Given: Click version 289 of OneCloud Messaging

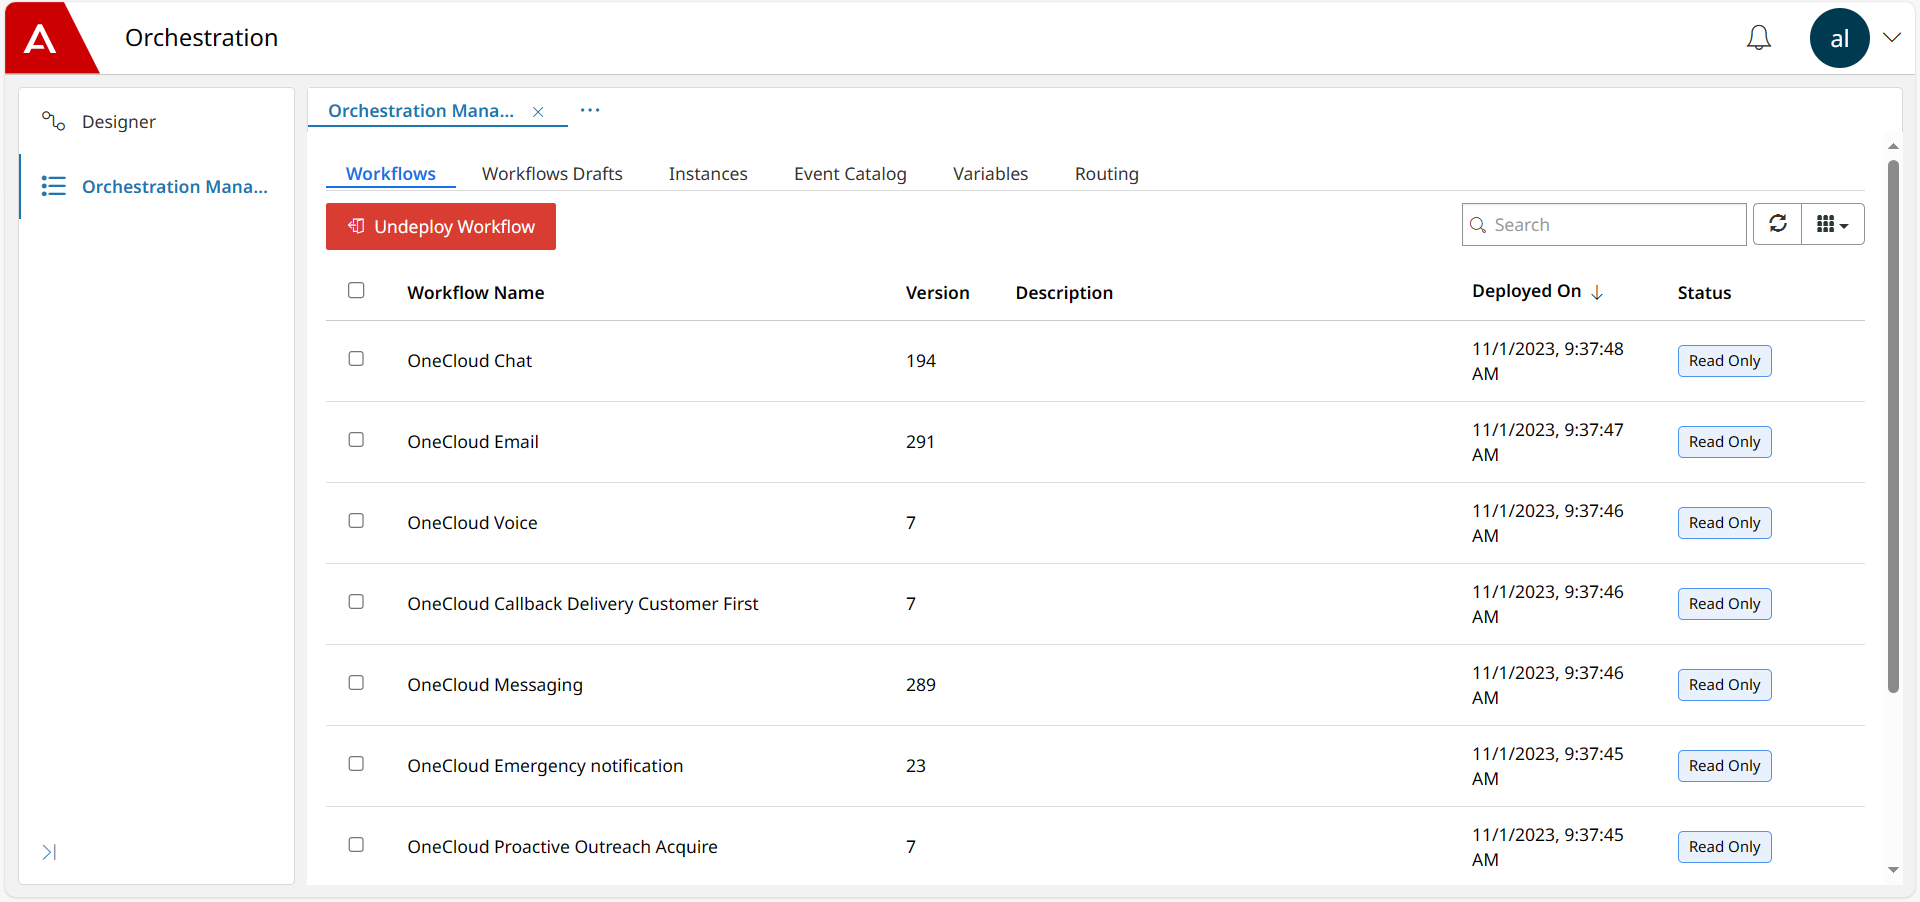Looking at the screenshot, I should coord(921,685).
